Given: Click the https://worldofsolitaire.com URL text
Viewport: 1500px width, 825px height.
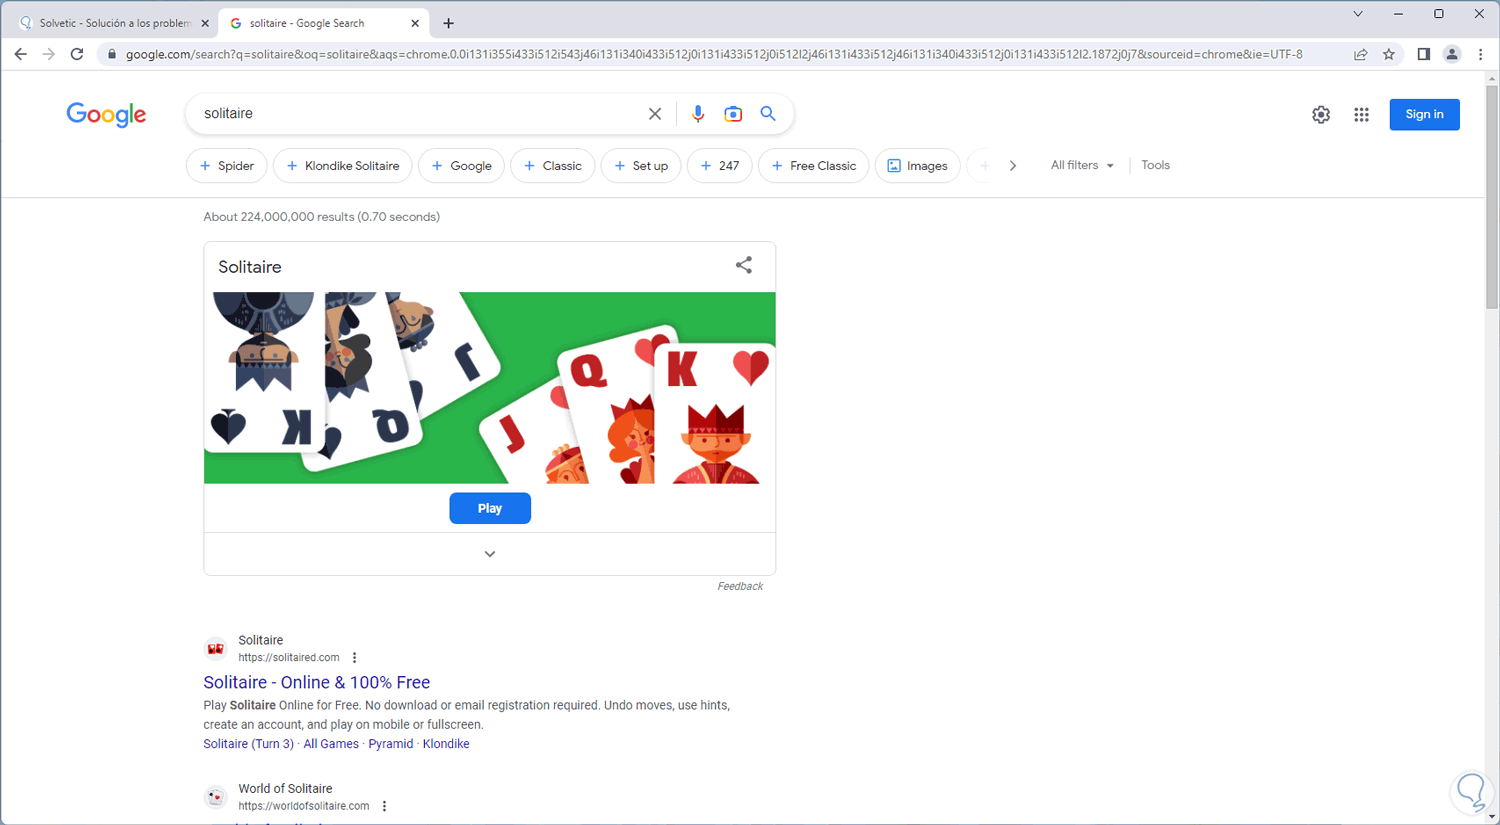Looking at the screenshot, I should [304, 806].
